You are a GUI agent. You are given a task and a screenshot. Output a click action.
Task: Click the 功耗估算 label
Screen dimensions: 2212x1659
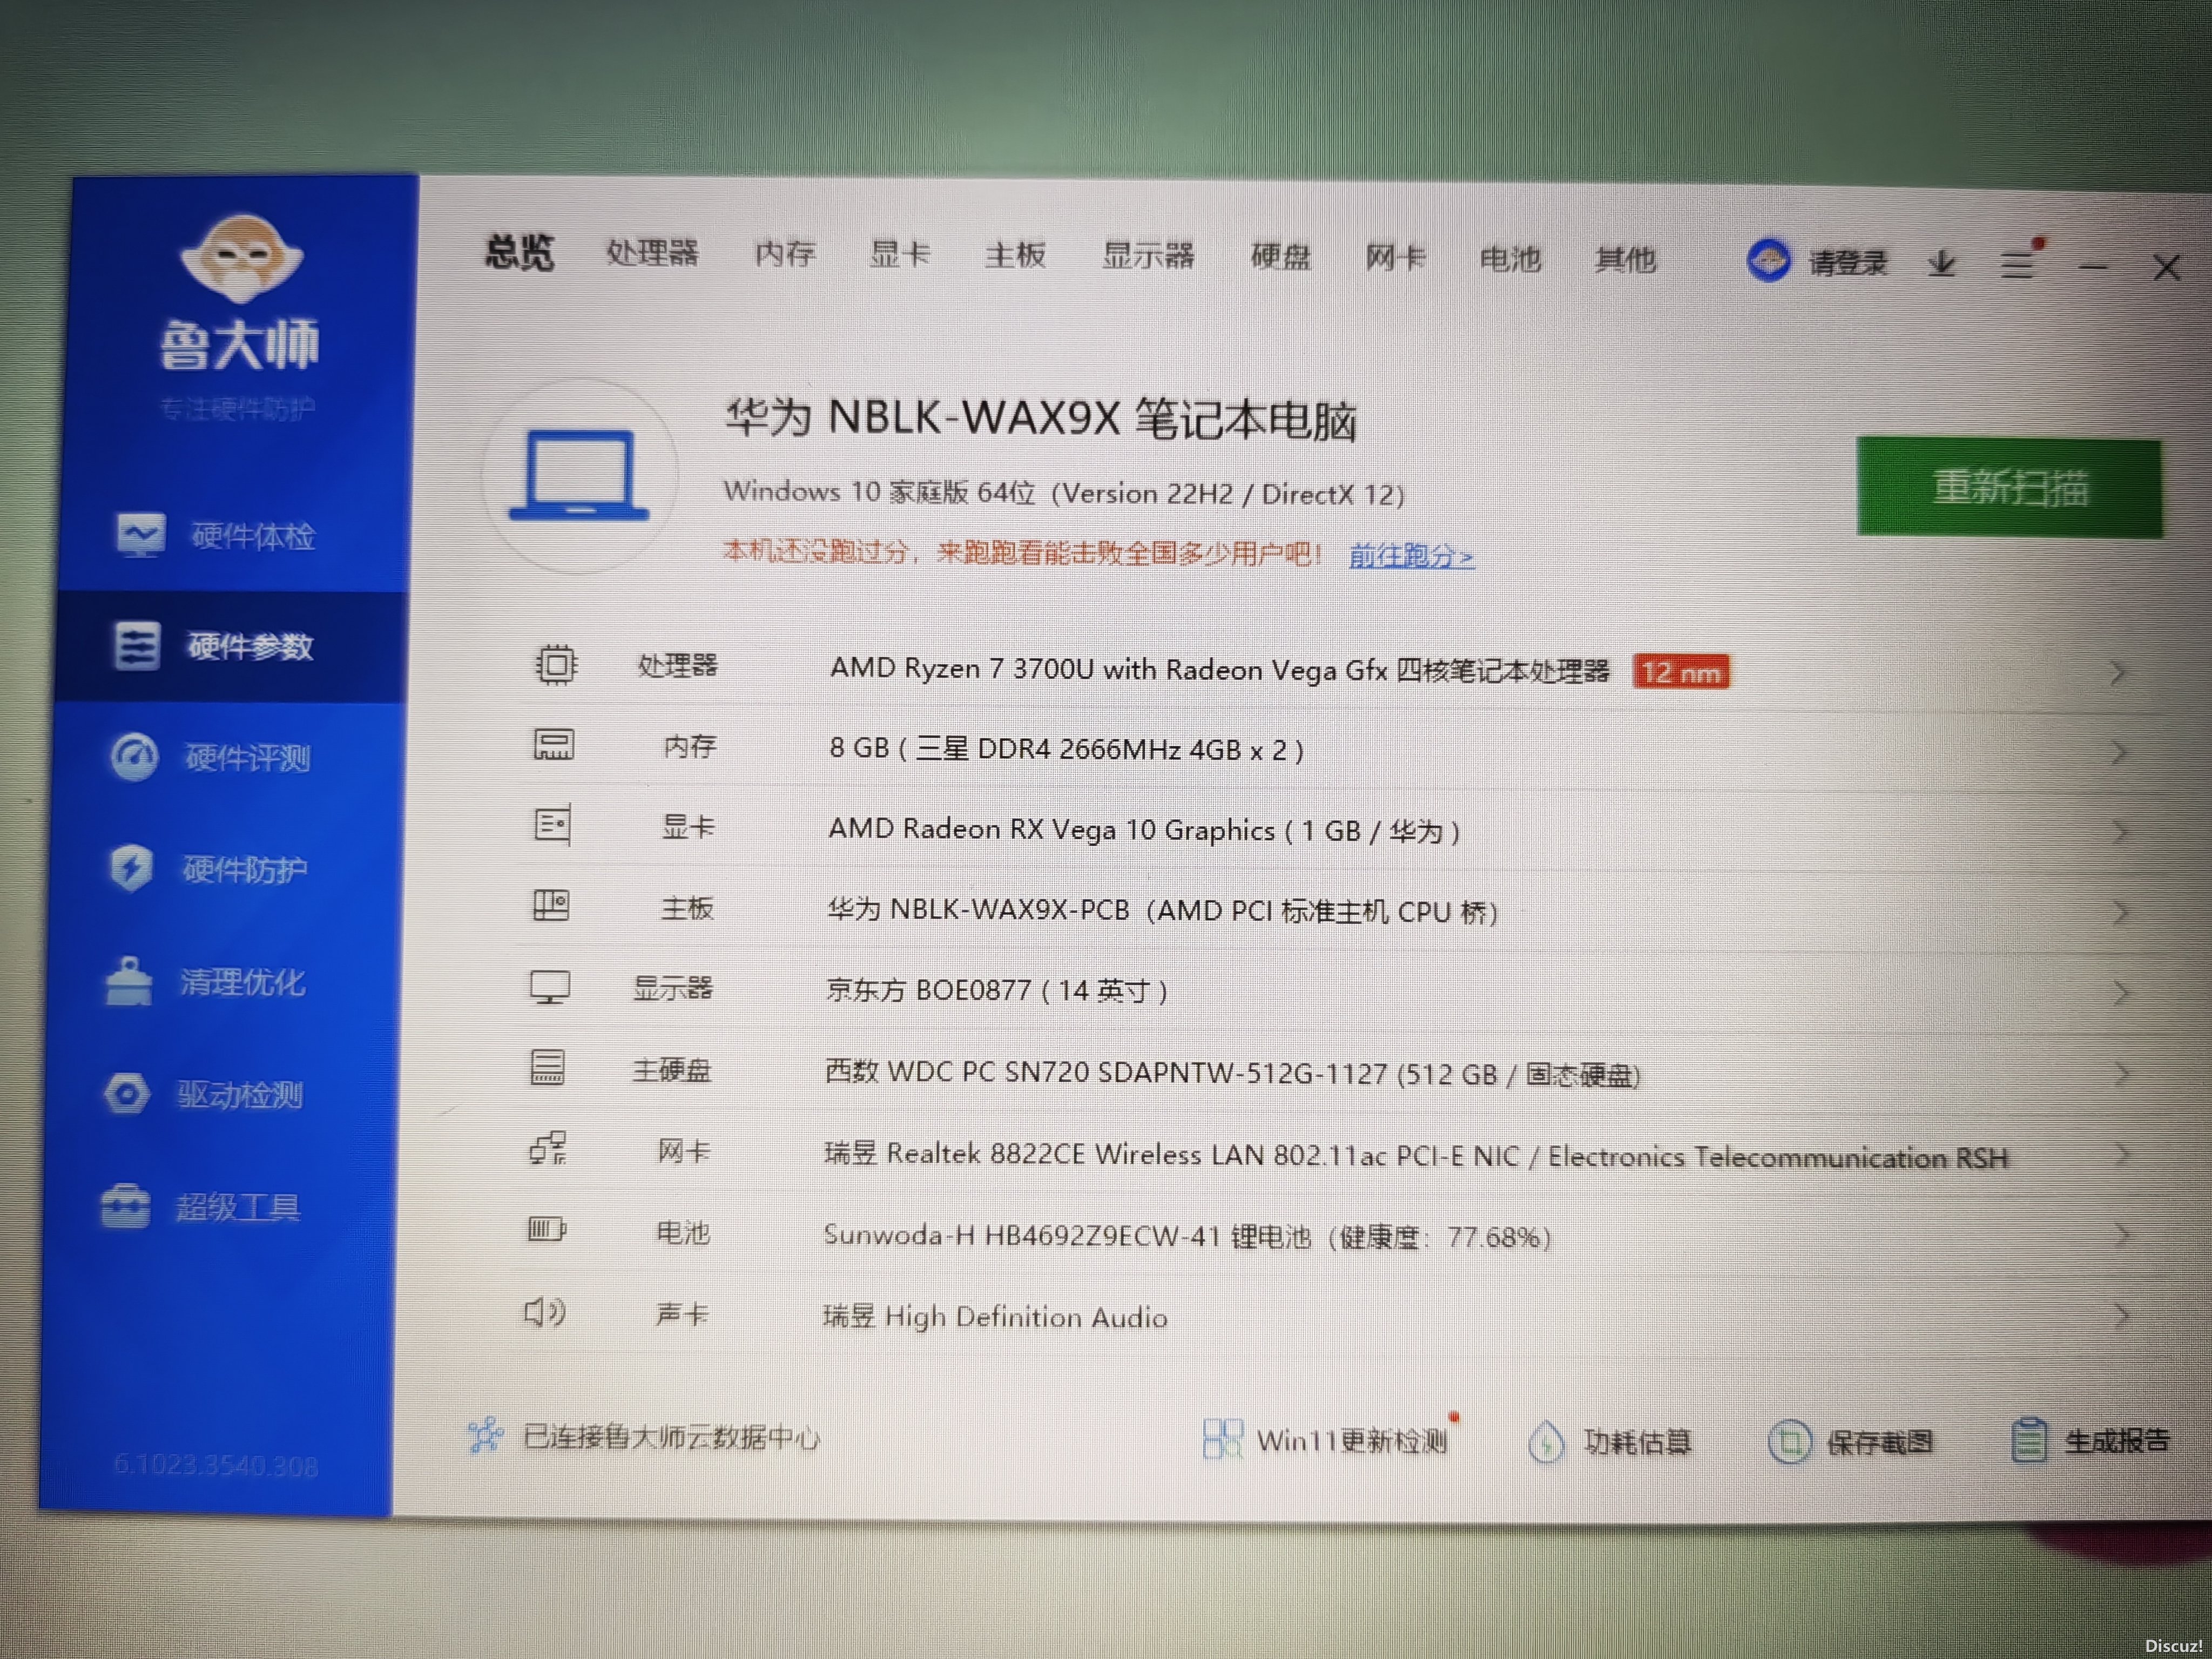(1637, 1442)
